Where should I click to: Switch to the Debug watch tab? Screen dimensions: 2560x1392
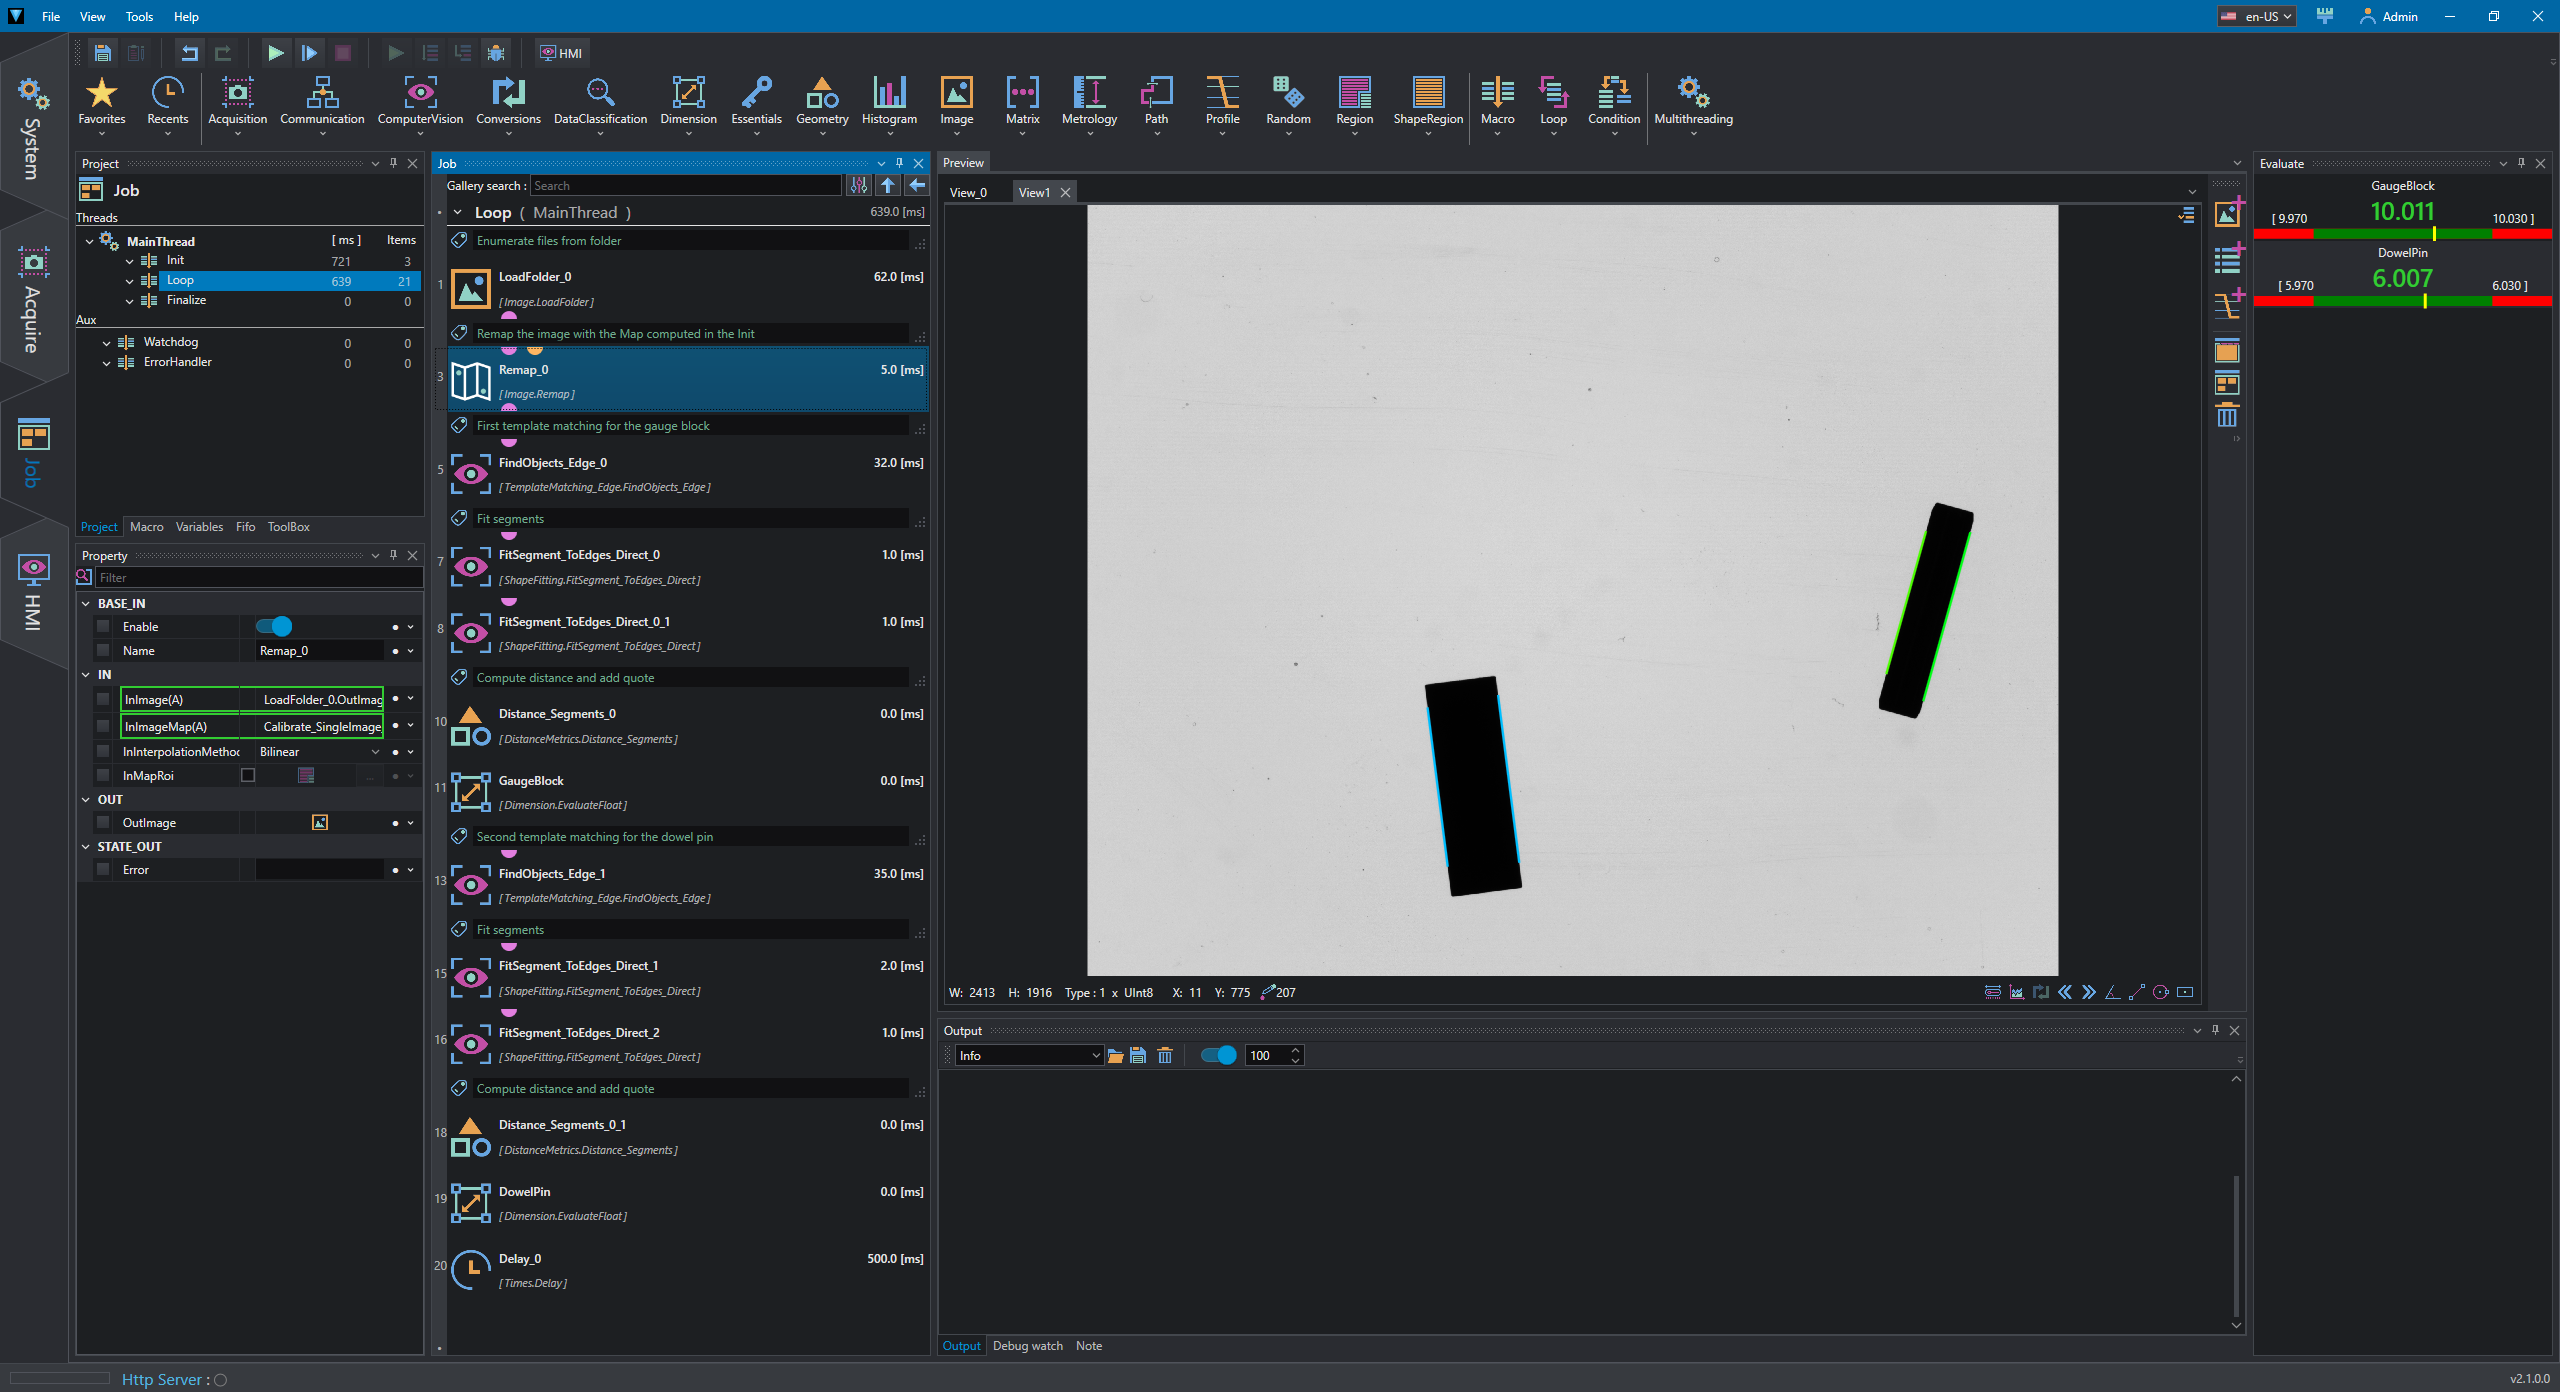1027,1346
